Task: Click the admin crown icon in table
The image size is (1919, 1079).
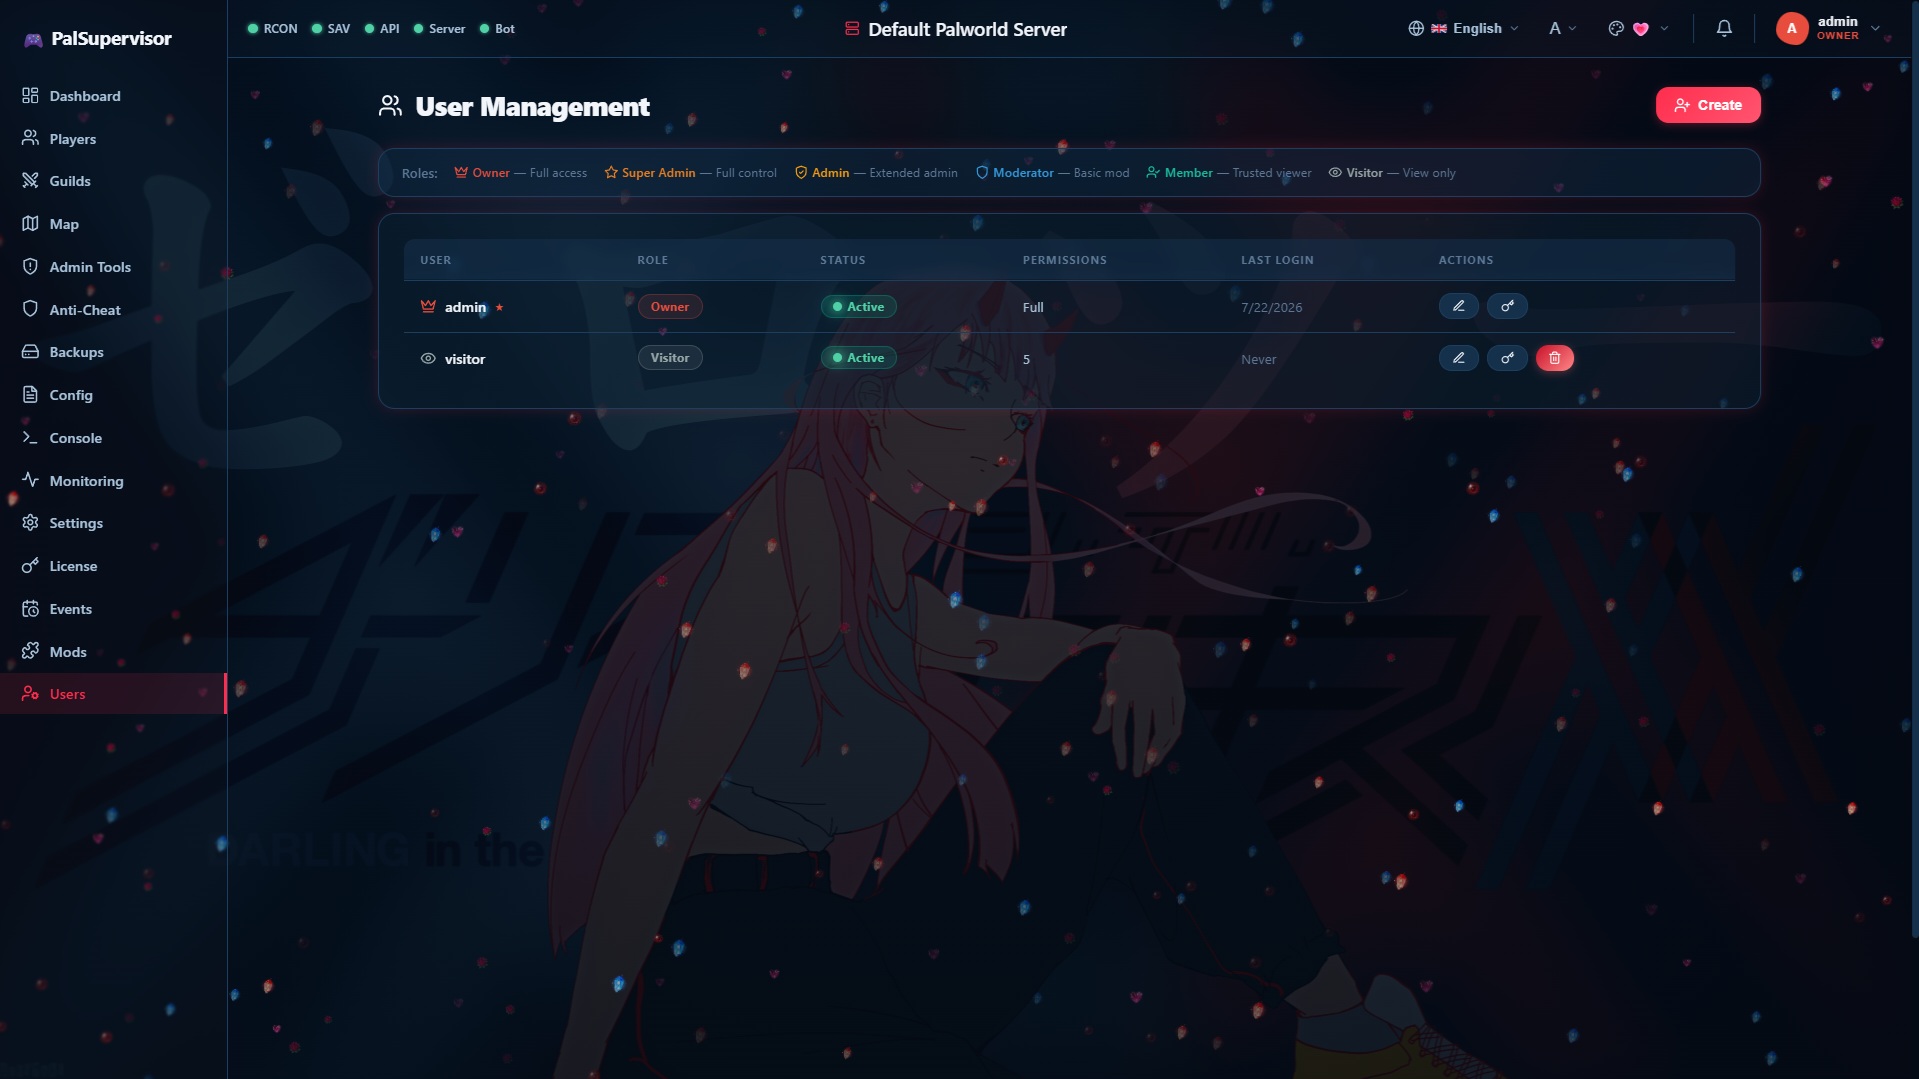Action: pos(428,306)
